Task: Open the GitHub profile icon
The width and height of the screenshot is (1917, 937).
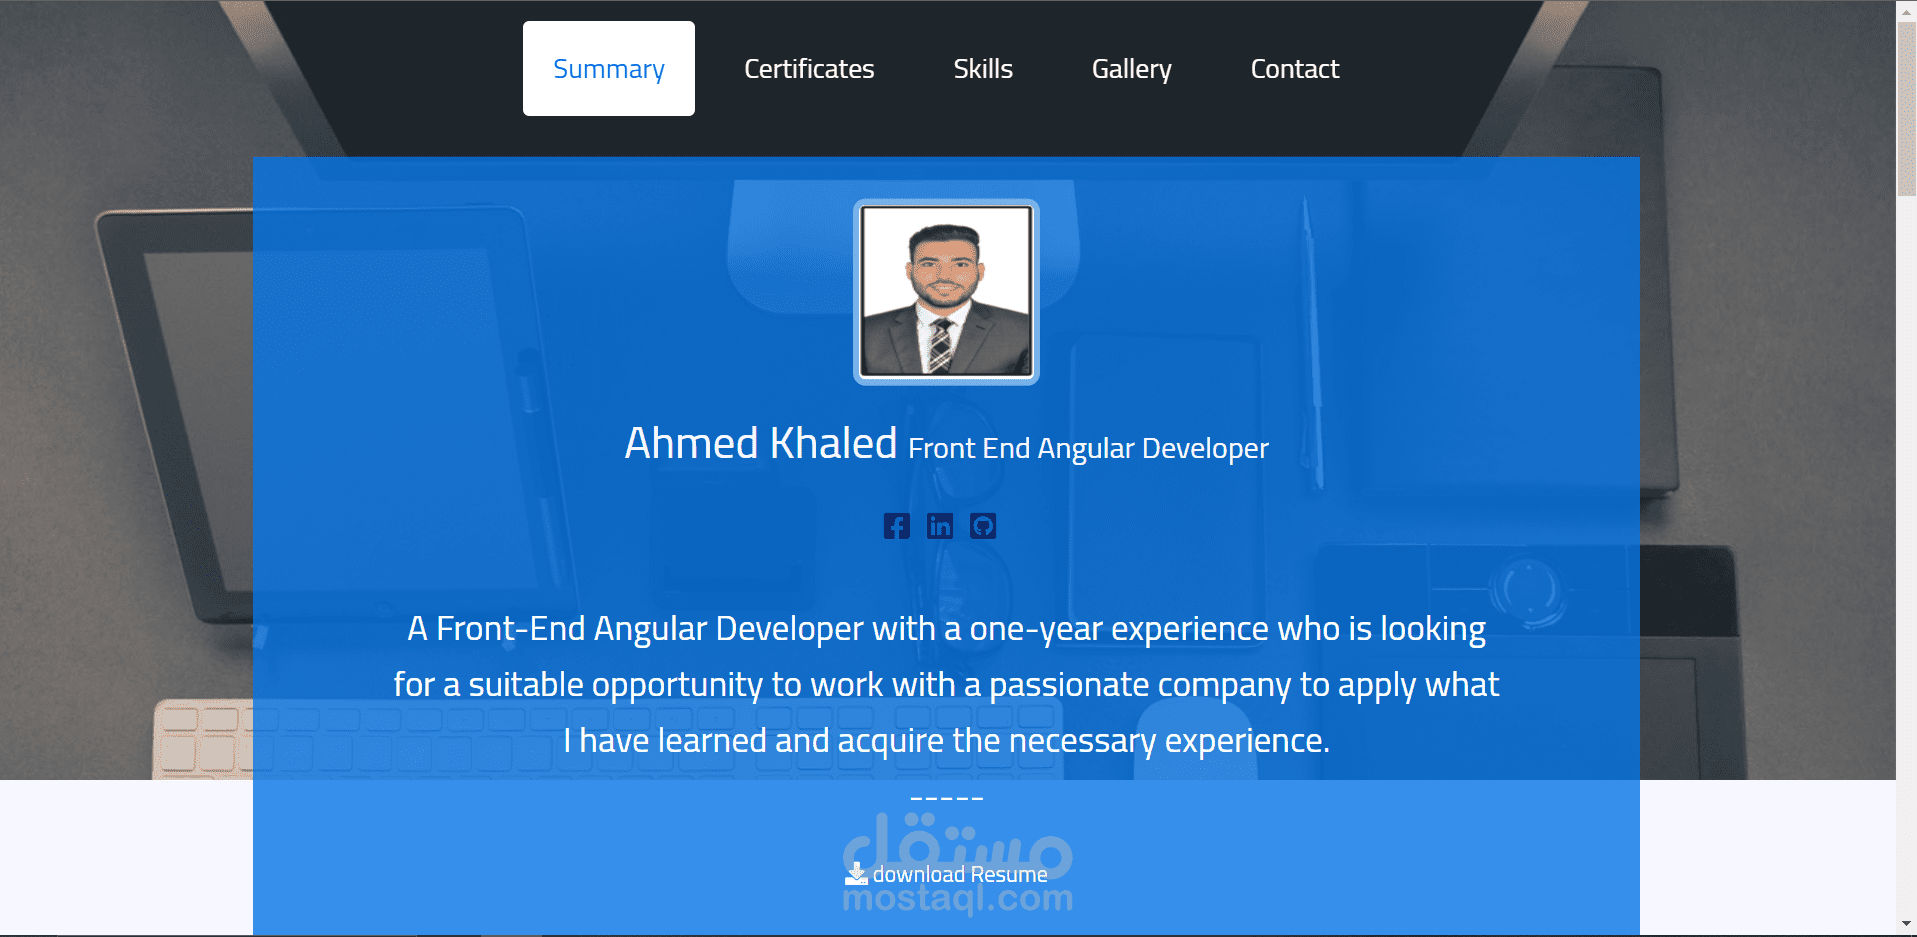Action: [983, 526]
